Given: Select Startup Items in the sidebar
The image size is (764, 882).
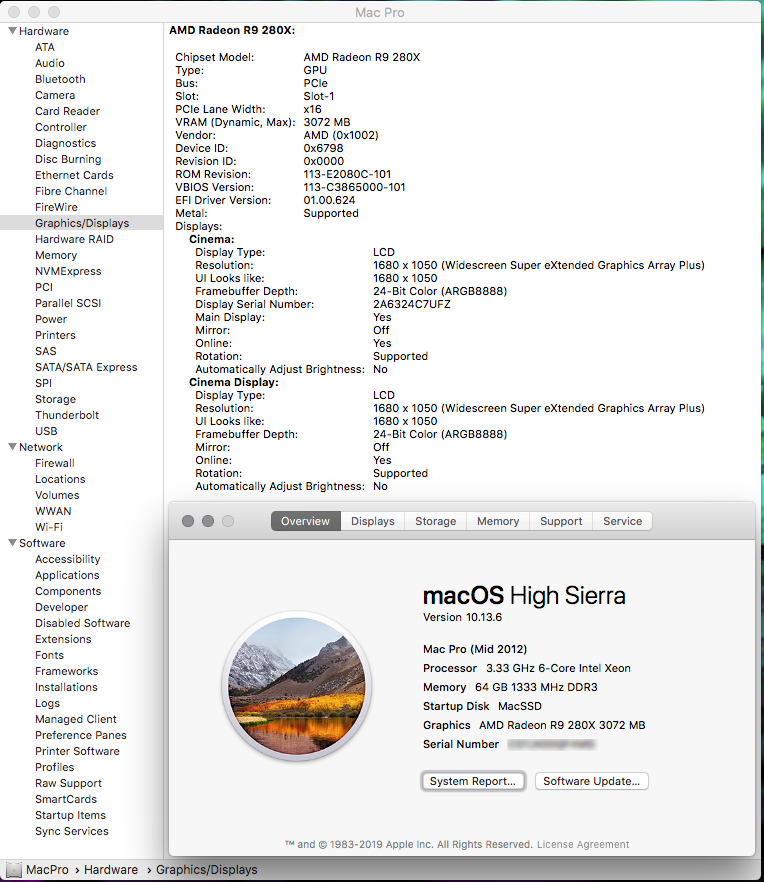Looking at the screenshot, I should click(x=70, y=815).
